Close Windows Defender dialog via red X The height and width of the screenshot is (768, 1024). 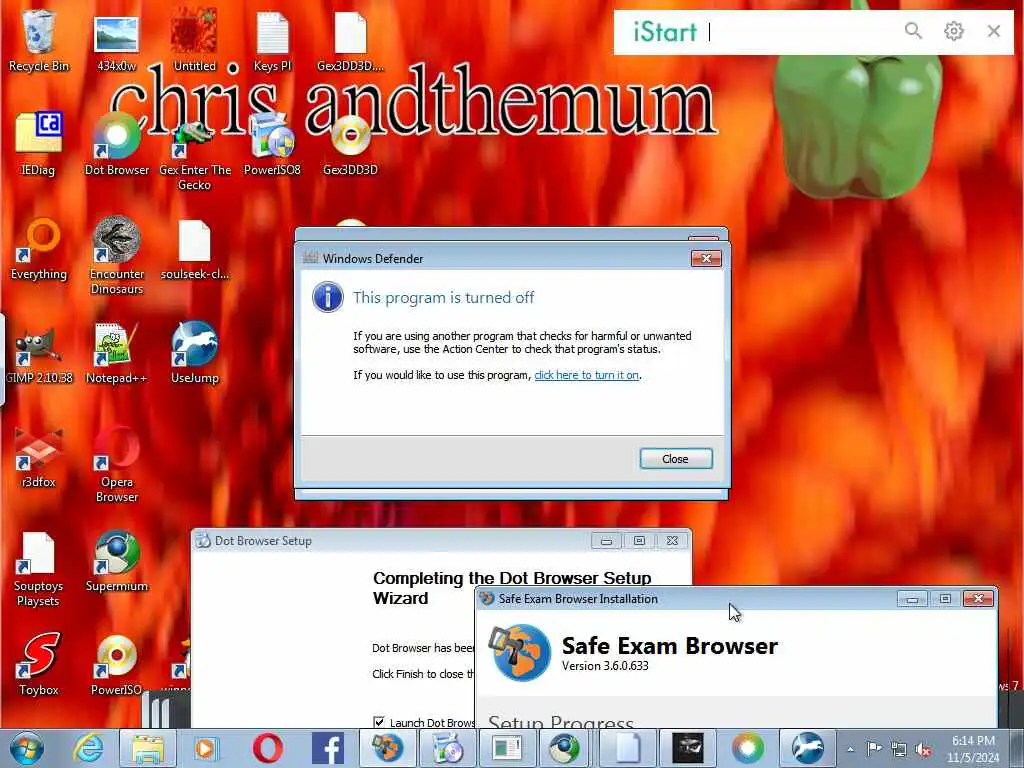click(x=706, y=259)
